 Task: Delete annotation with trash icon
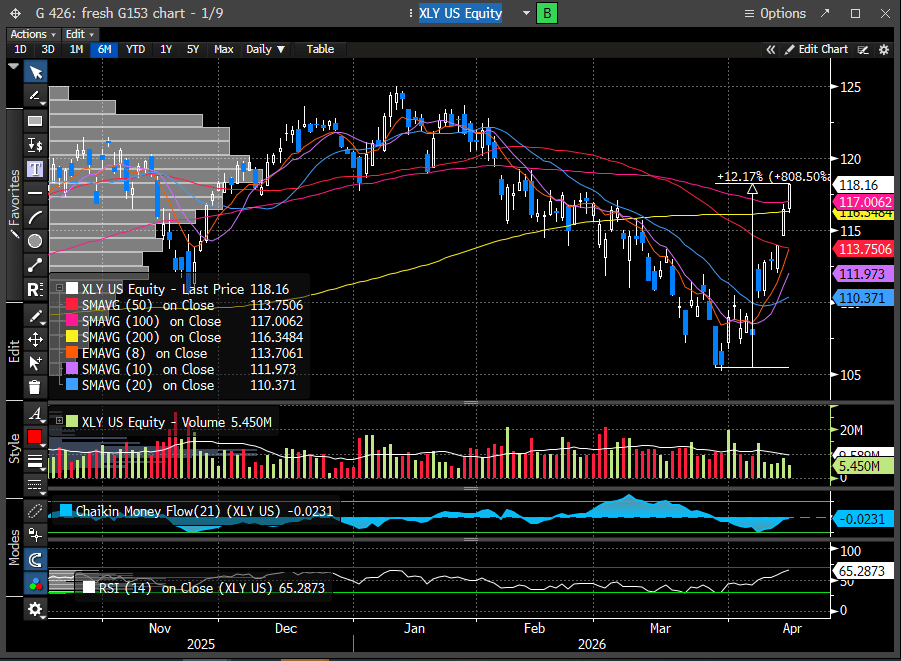pos(35,387)
